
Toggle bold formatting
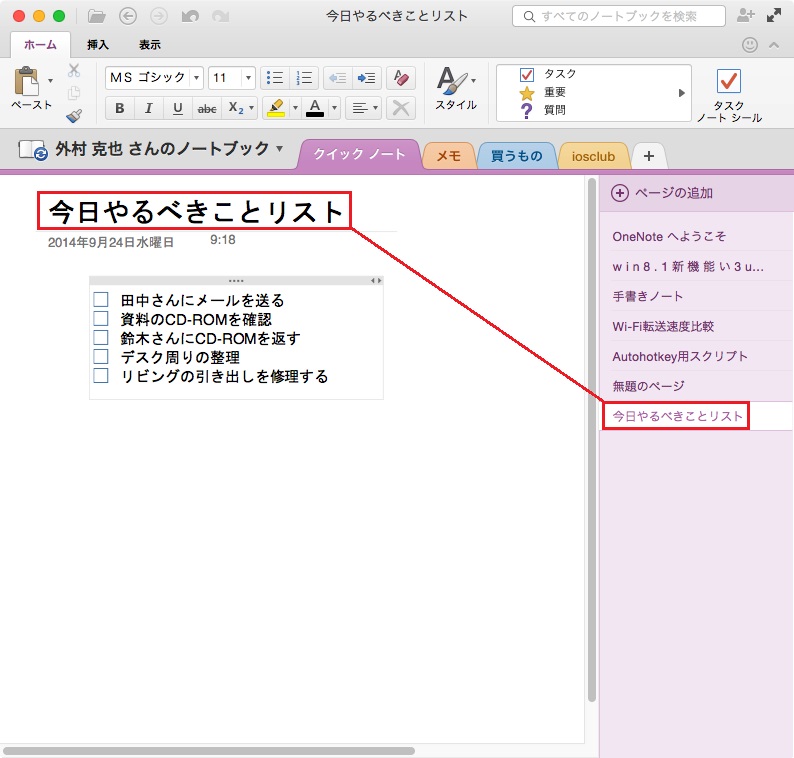[x=120, y=108]
